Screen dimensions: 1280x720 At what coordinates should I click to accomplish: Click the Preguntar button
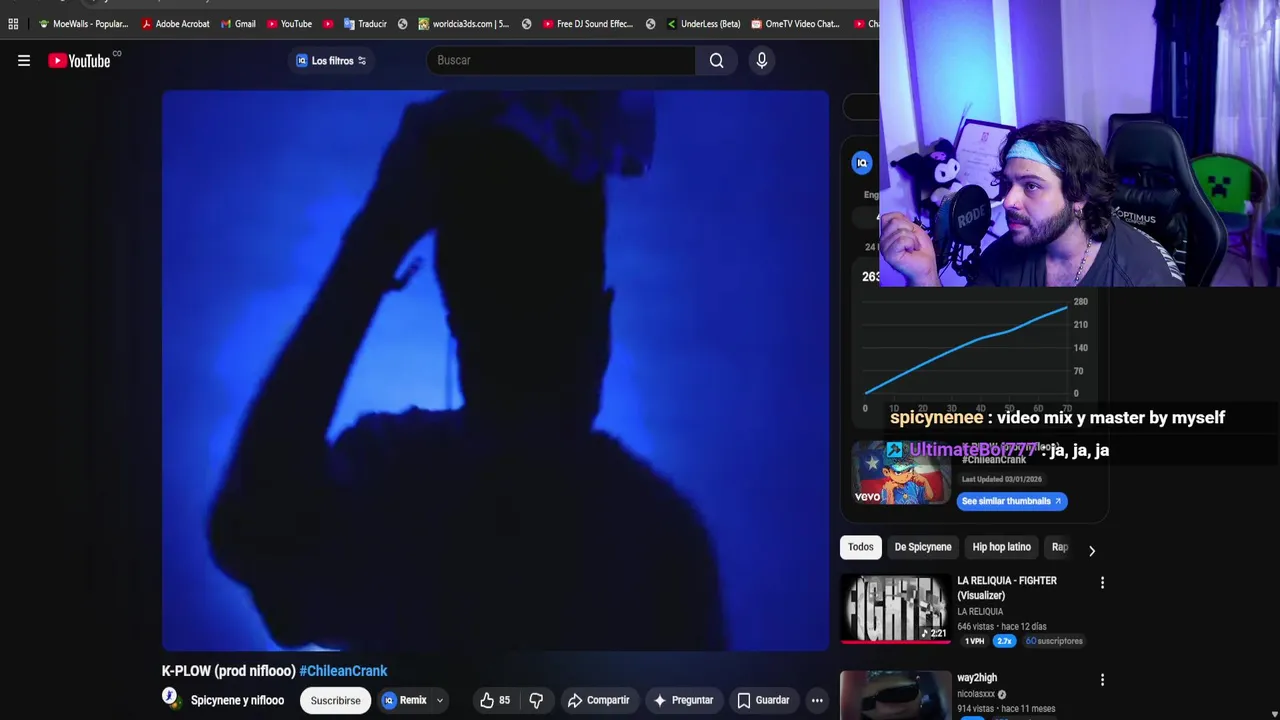point(683,700)
